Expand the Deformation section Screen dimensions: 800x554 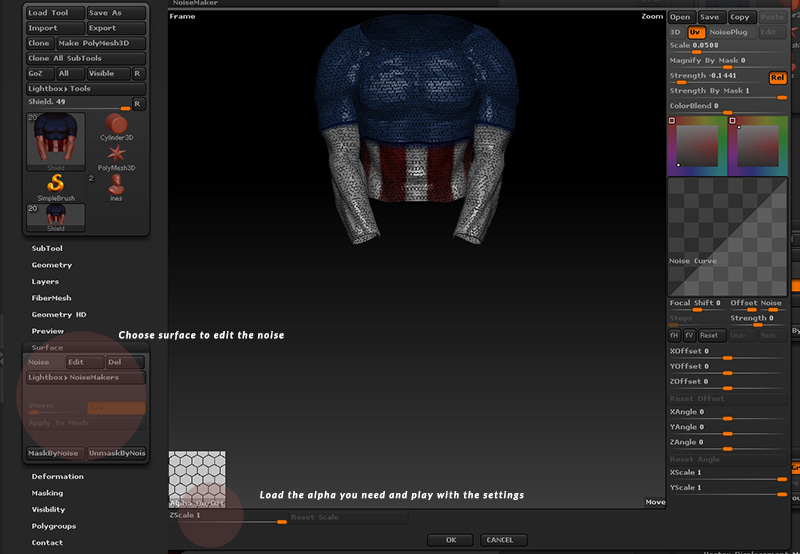pos(58,476)
